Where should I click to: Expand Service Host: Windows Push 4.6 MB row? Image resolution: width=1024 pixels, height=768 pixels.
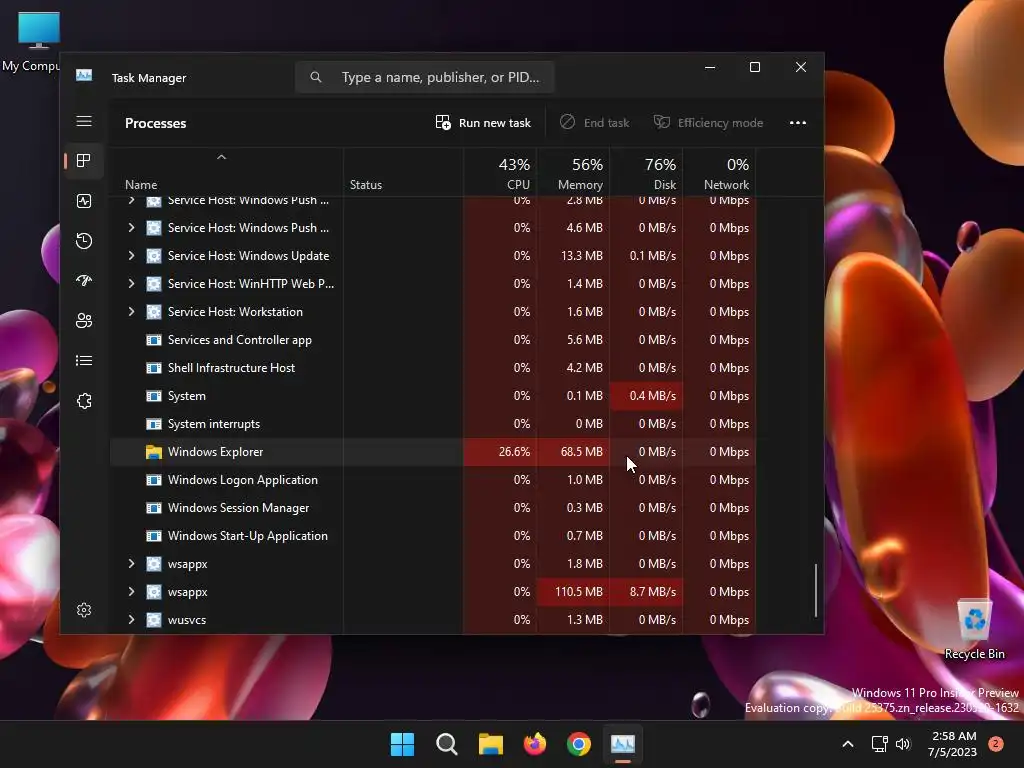click(x=131, y=227)
